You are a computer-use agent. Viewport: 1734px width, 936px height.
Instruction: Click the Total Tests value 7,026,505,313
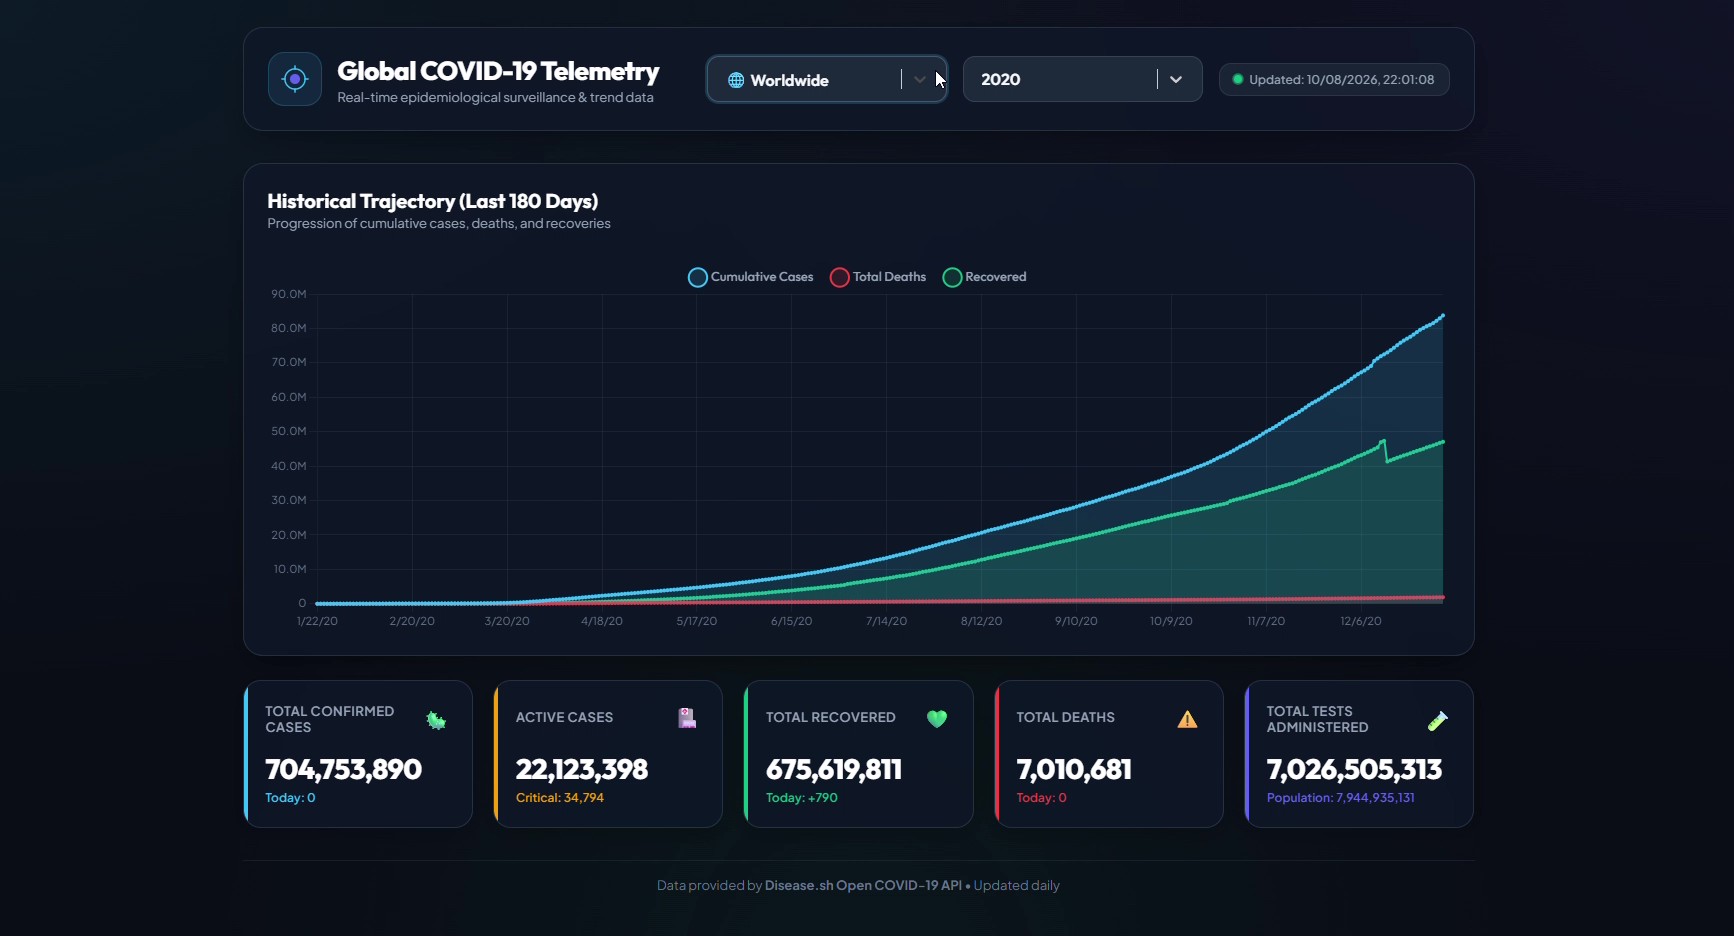(1354, 769)
